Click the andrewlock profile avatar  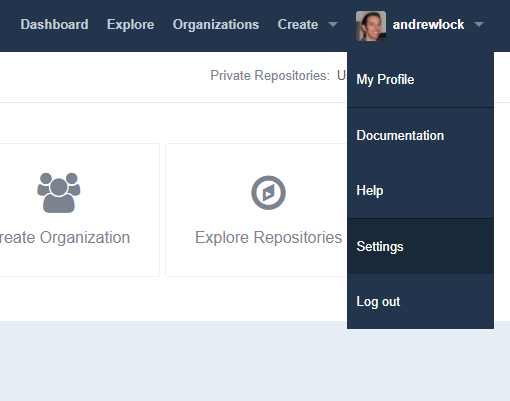[x=371, y=26]
